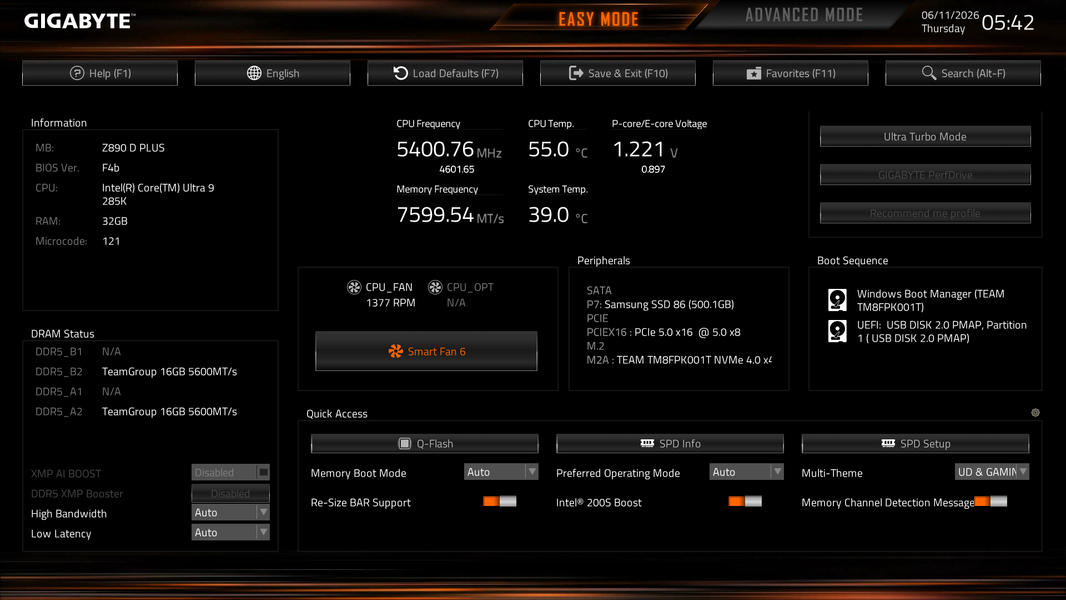
Task: Click the globe language icon
Action: tap(254, 73)
